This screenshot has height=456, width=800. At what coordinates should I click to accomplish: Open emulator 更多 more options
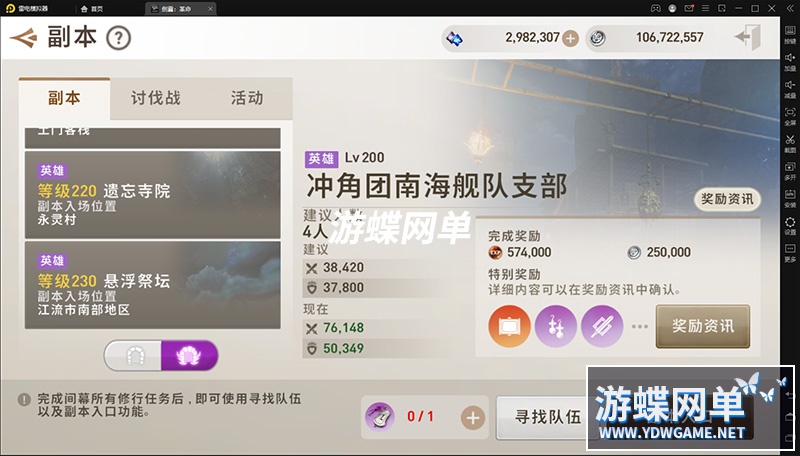(x=790, y=254)
